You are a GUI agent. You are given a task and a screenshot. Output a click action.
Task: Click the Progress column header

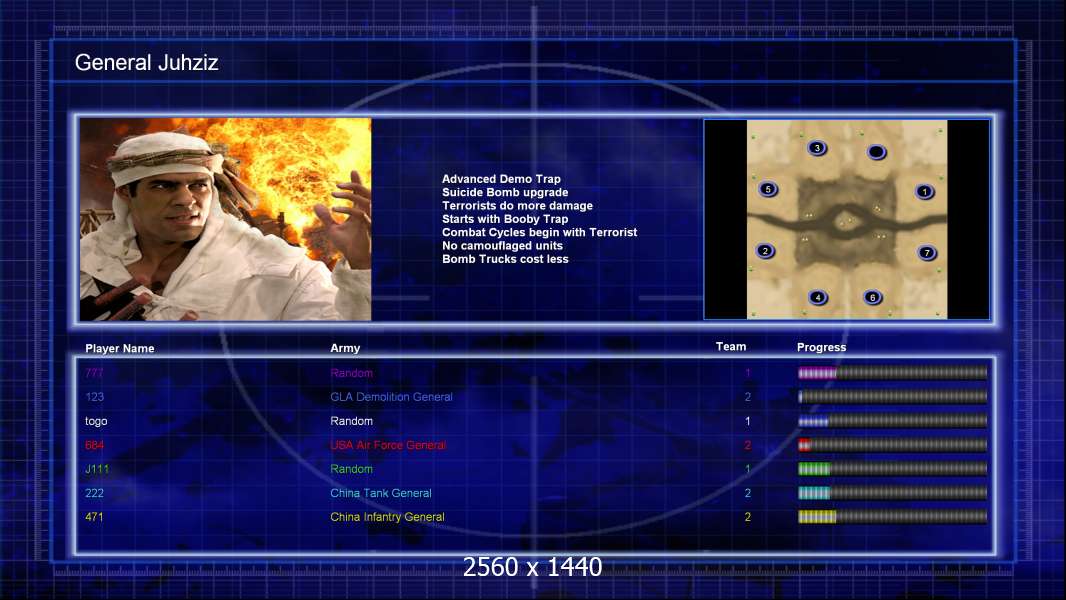(821, 347)
